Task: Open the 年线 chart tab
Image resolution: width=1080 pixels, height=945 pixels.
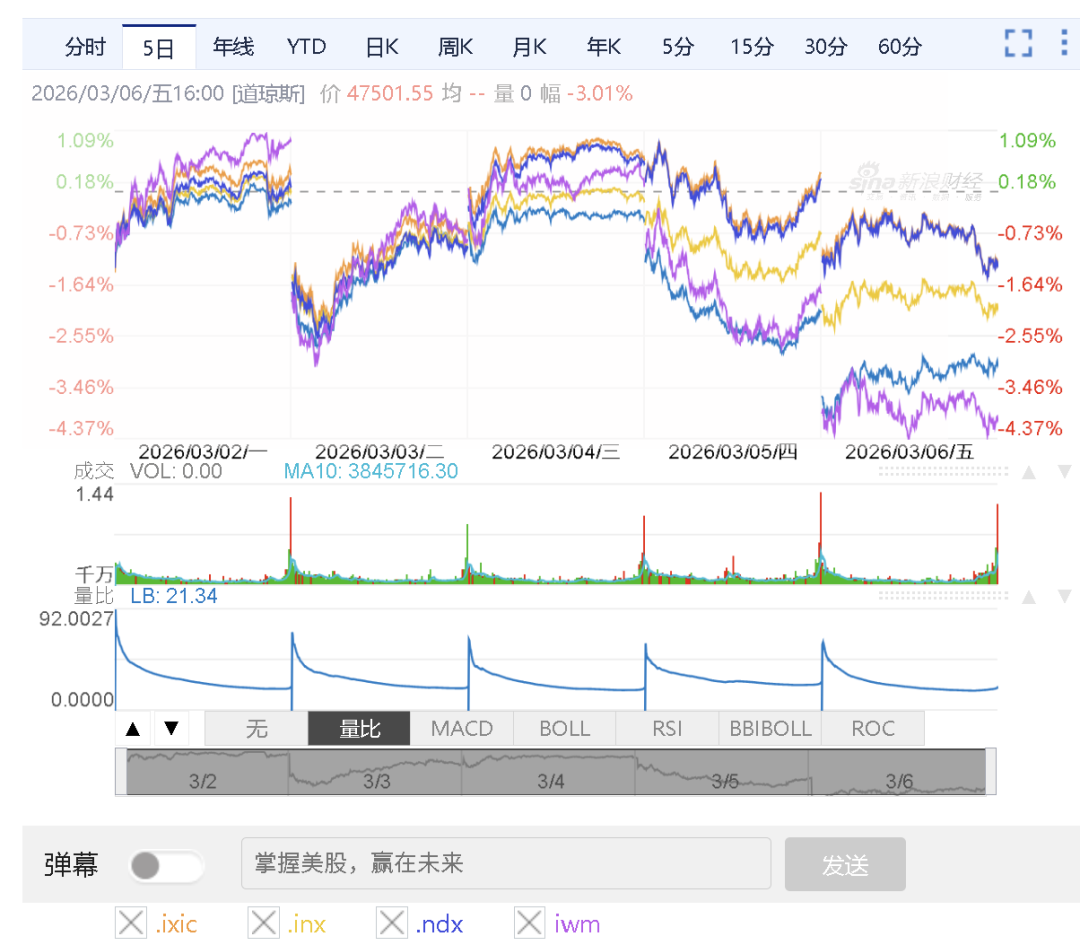Action: coord(233,47)
